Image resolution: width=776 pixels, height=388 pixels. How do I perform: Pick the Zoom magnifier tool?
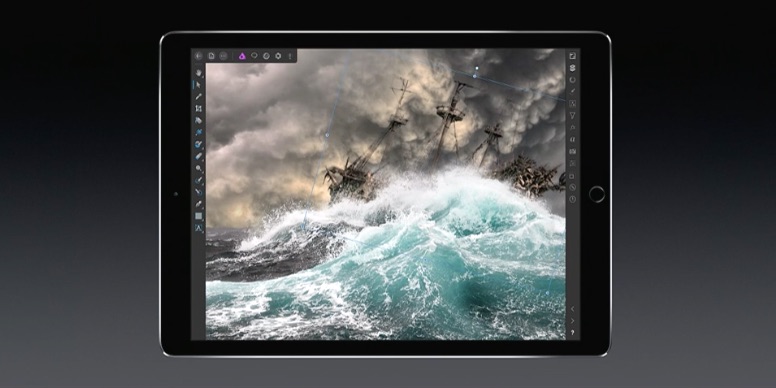[199, 168]
